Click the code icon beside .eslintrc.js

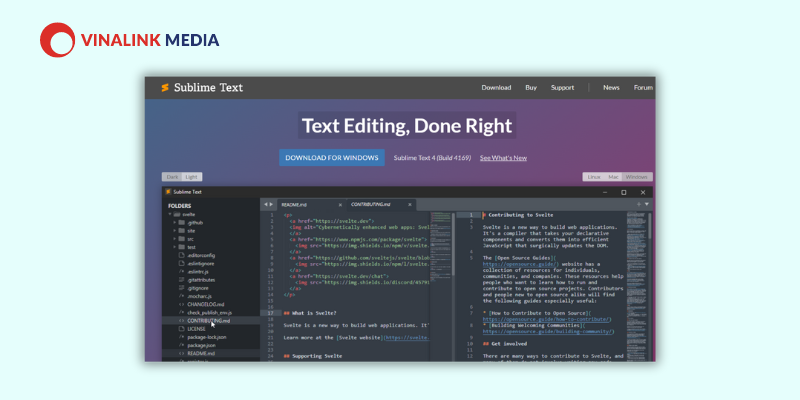[182, 271]
